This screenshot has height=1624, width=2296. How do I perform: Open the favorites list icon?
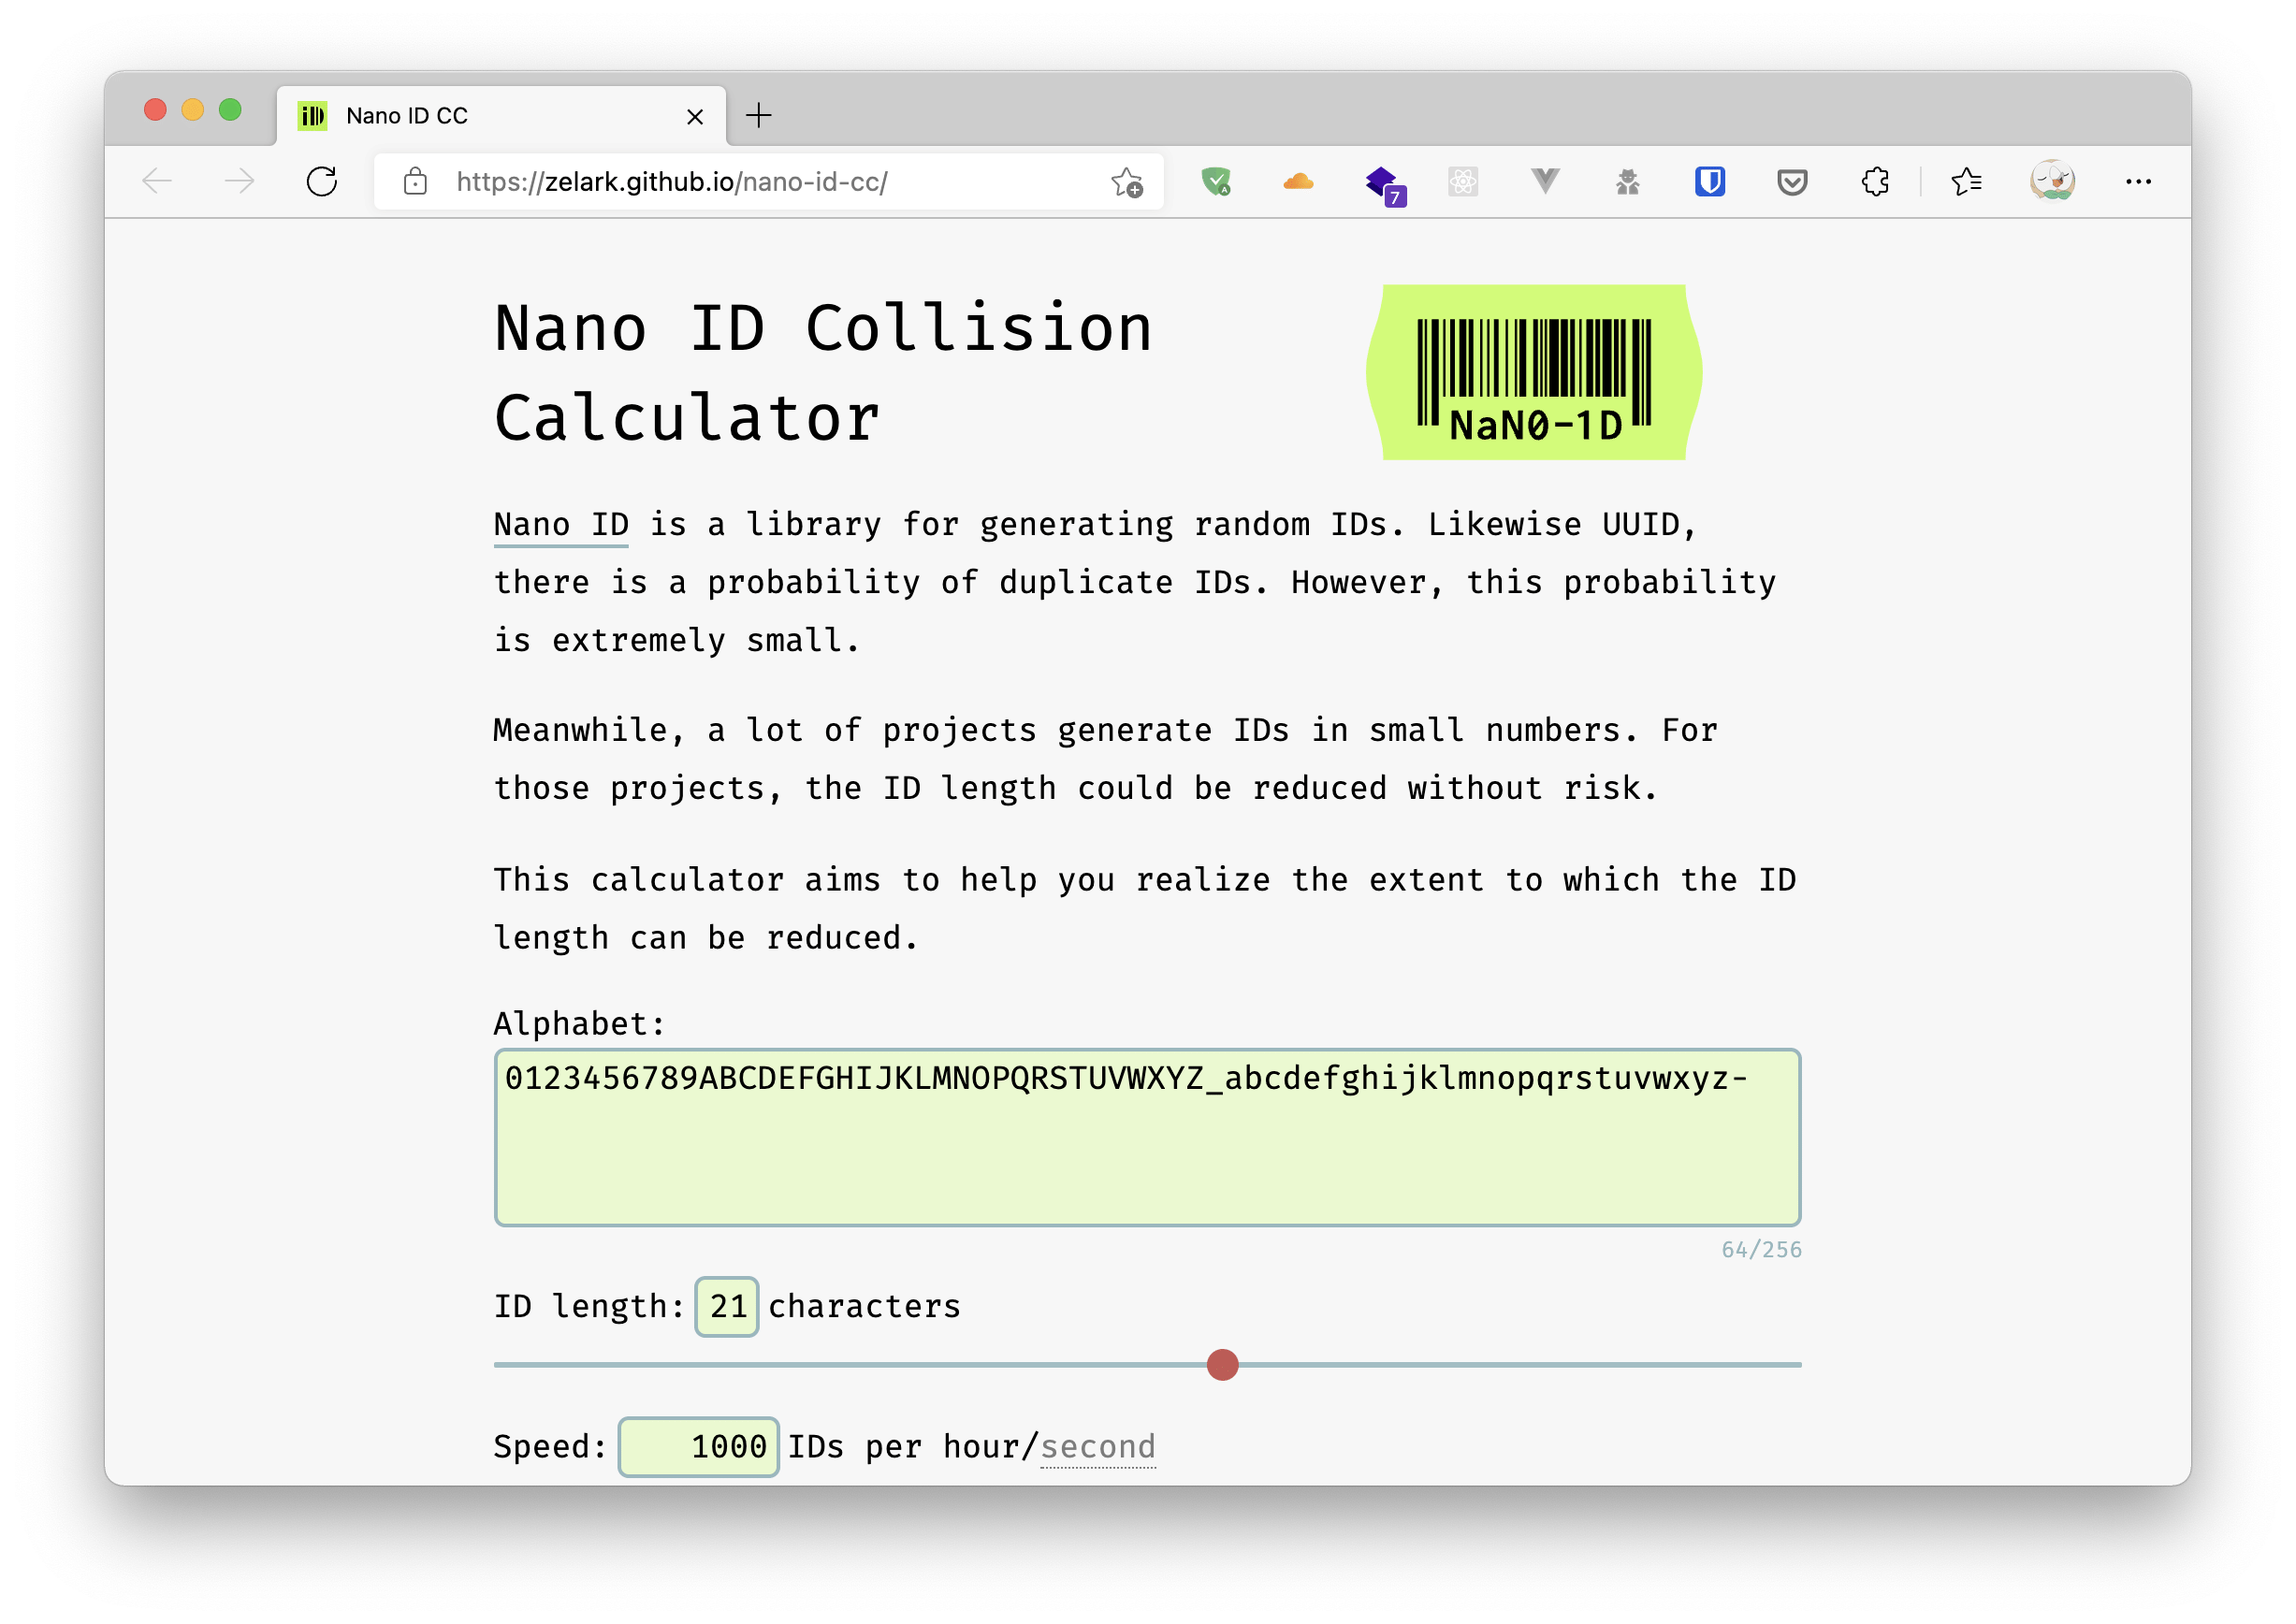coord(1966,181)
